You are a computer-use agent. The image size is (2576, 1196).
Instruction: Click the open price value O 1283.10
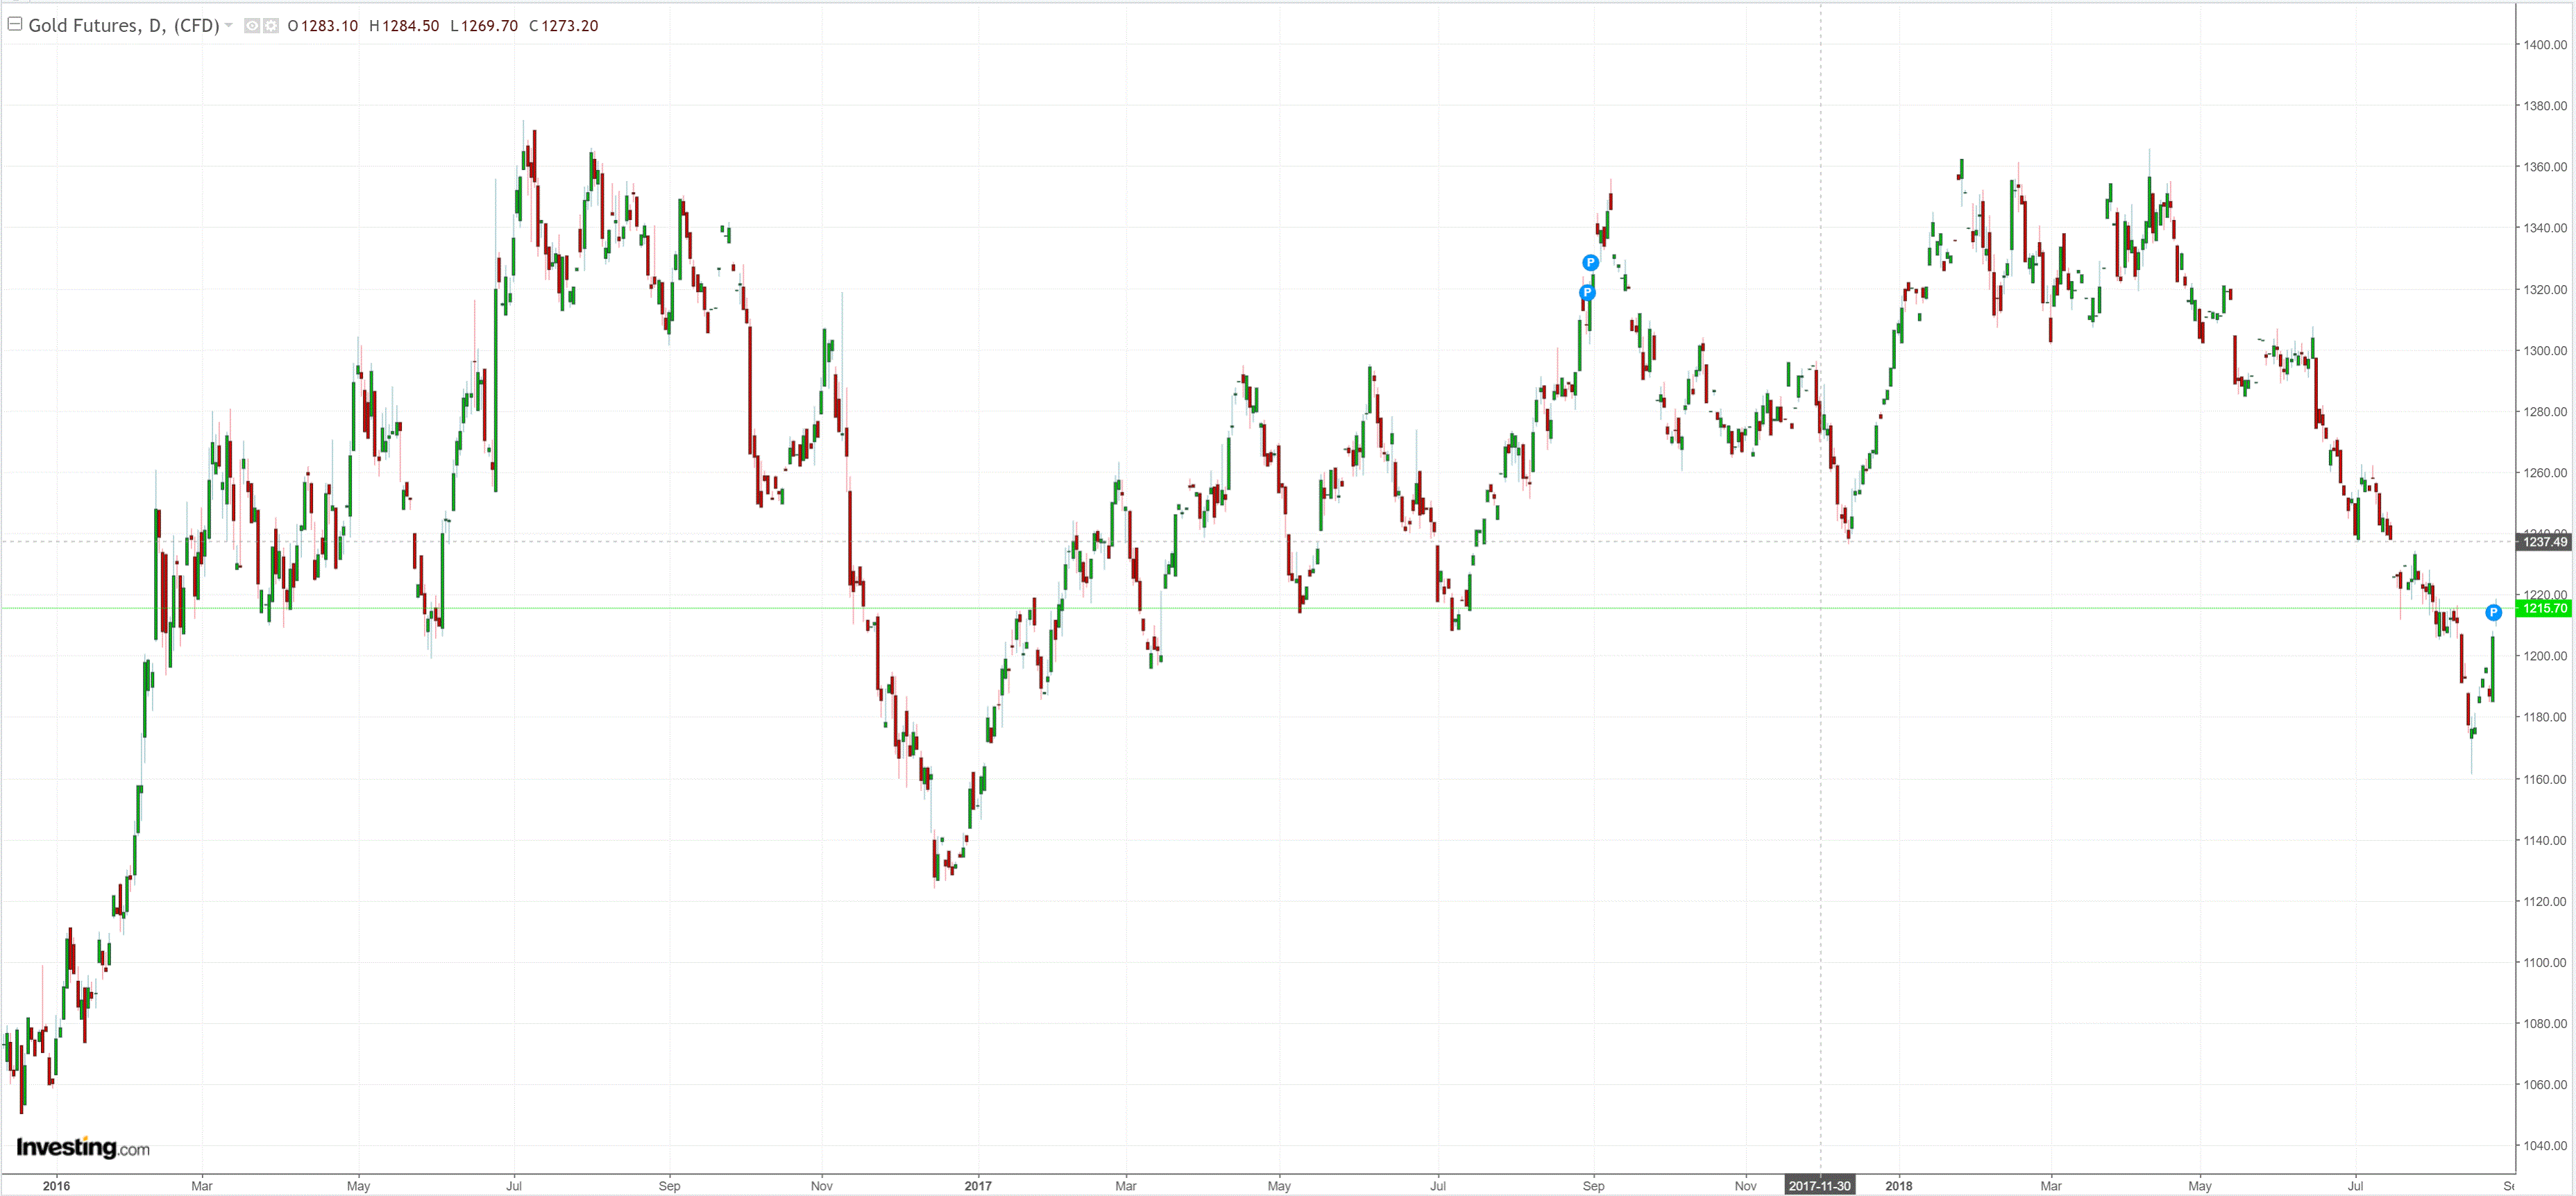click(x=322, y=26)
